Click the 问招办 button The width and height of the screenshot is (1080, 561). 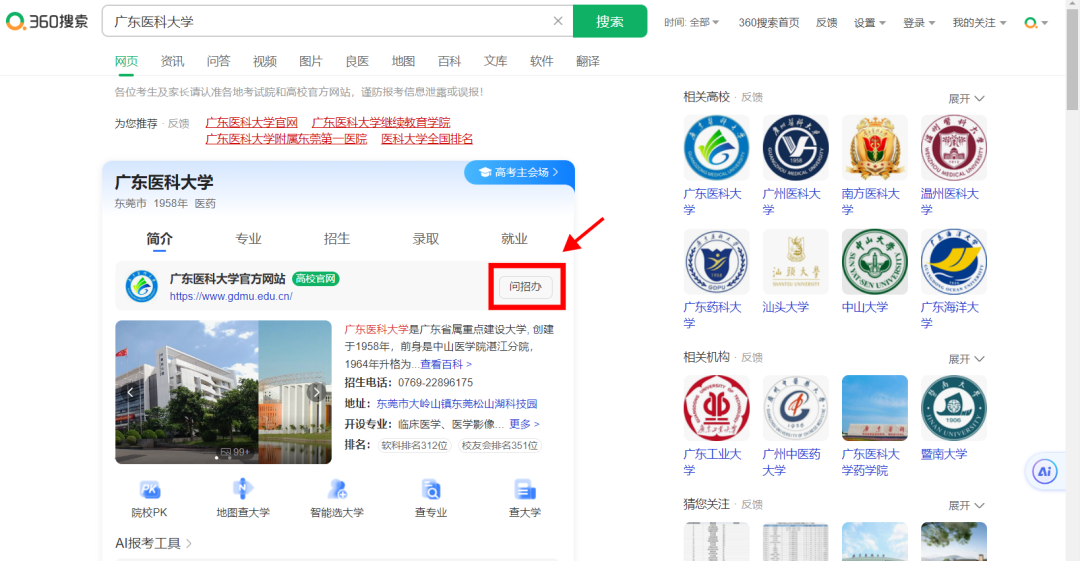[x=526, y=287]
